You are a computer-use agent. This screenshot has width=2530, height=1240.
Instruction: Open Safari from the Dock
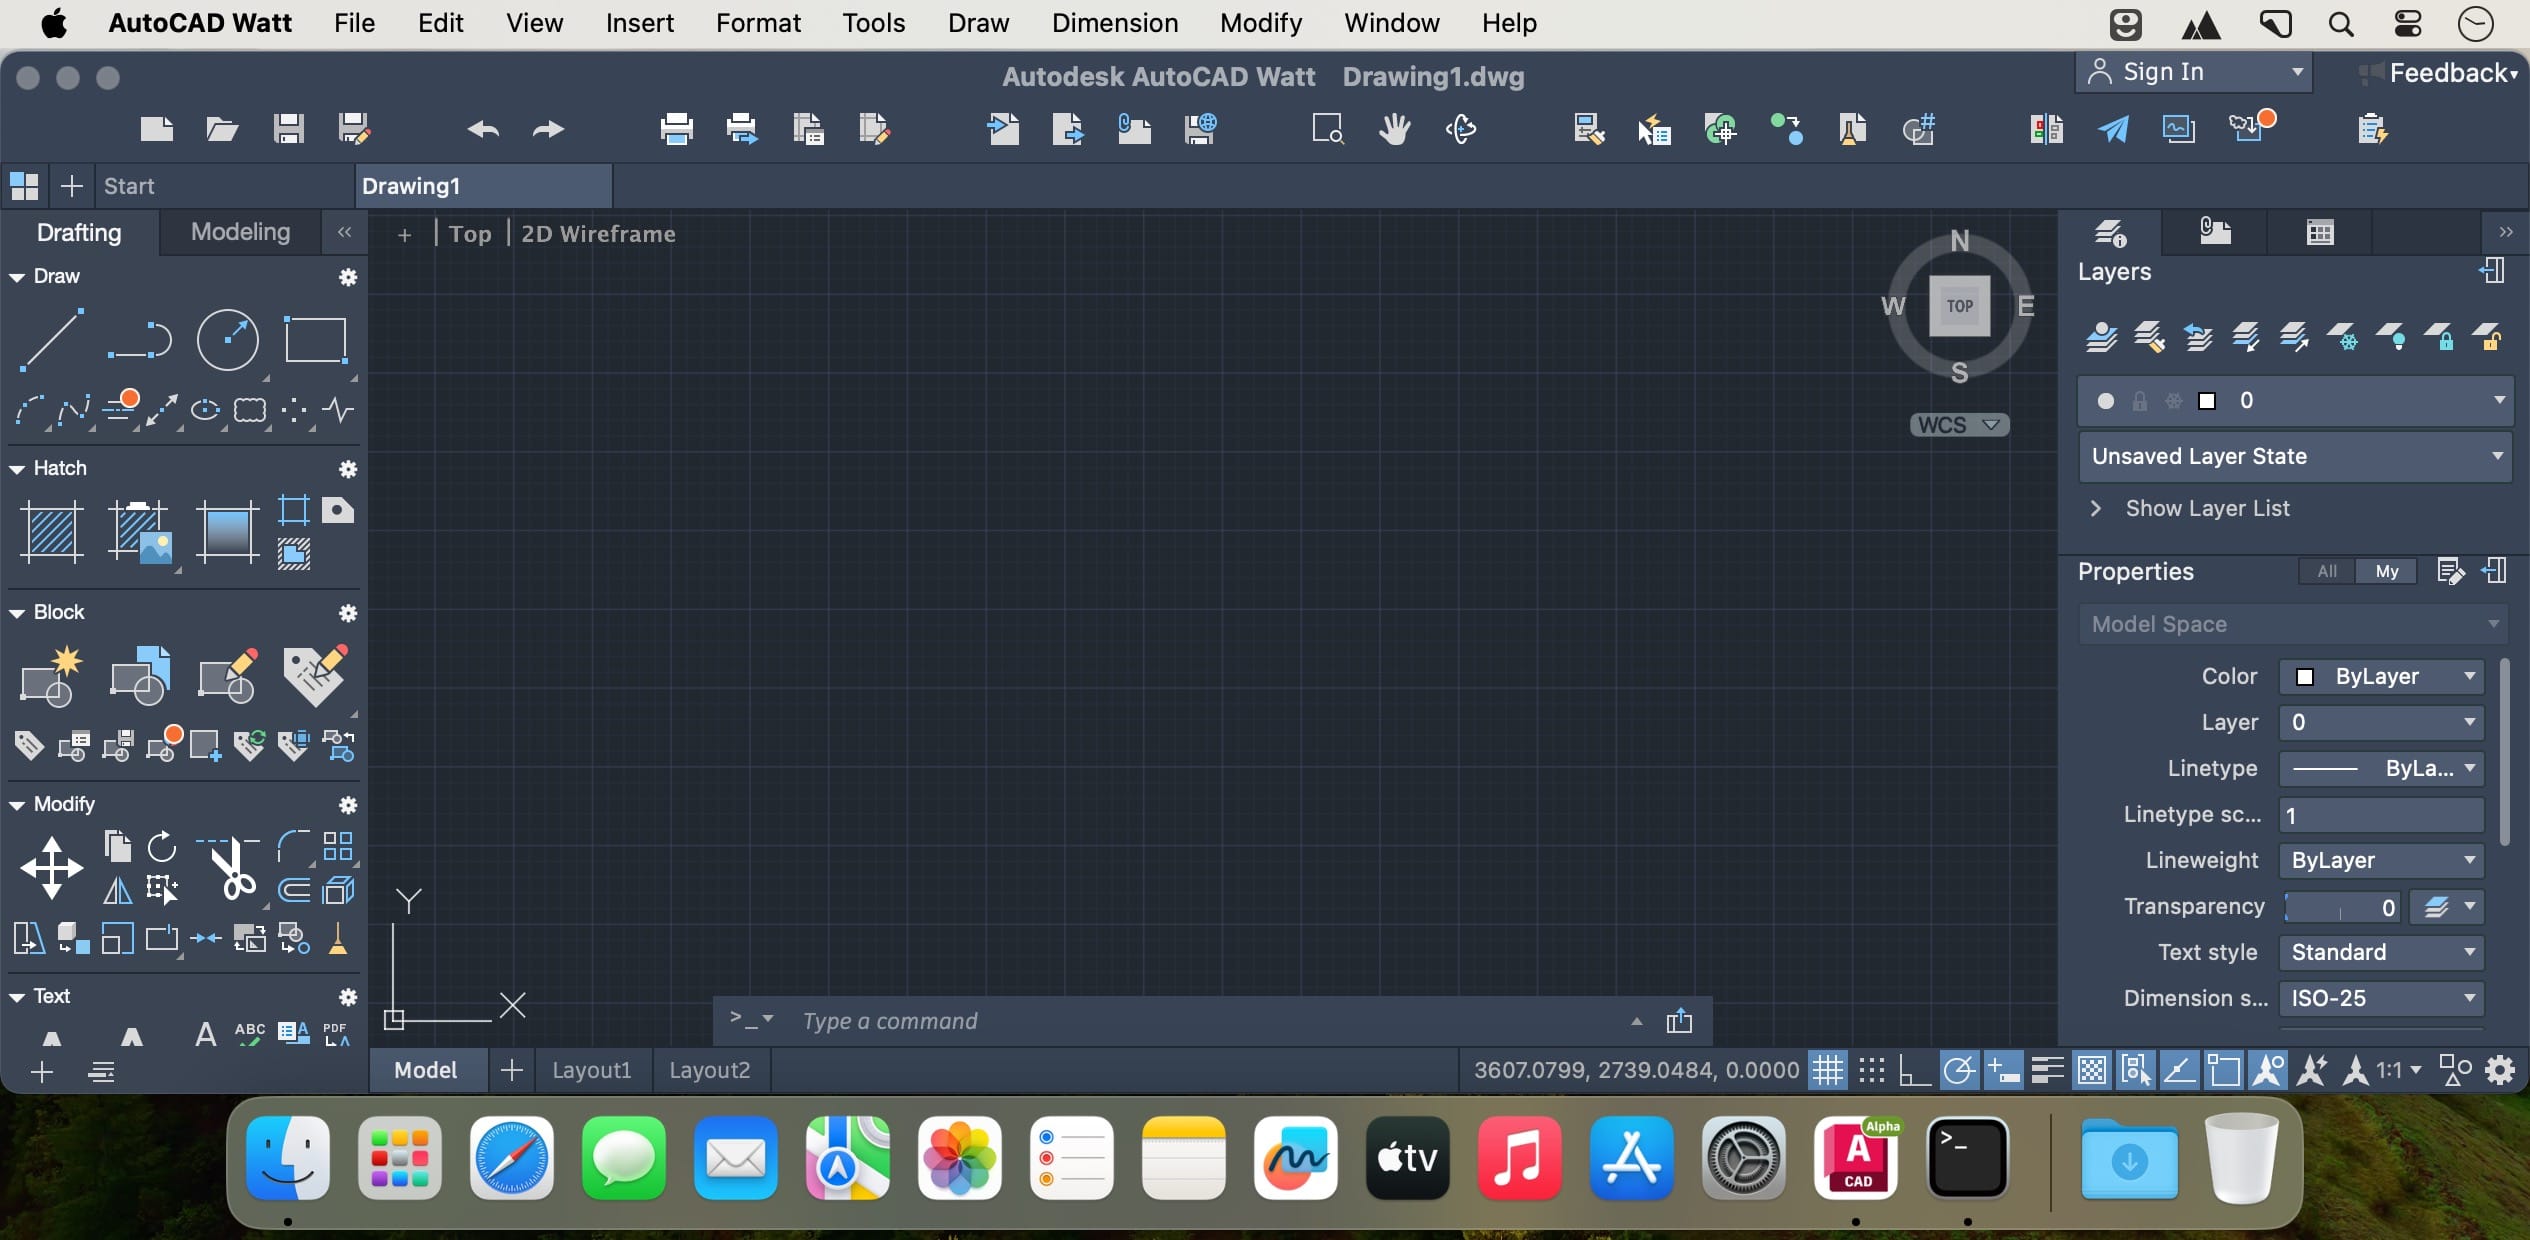(512, 1158)
